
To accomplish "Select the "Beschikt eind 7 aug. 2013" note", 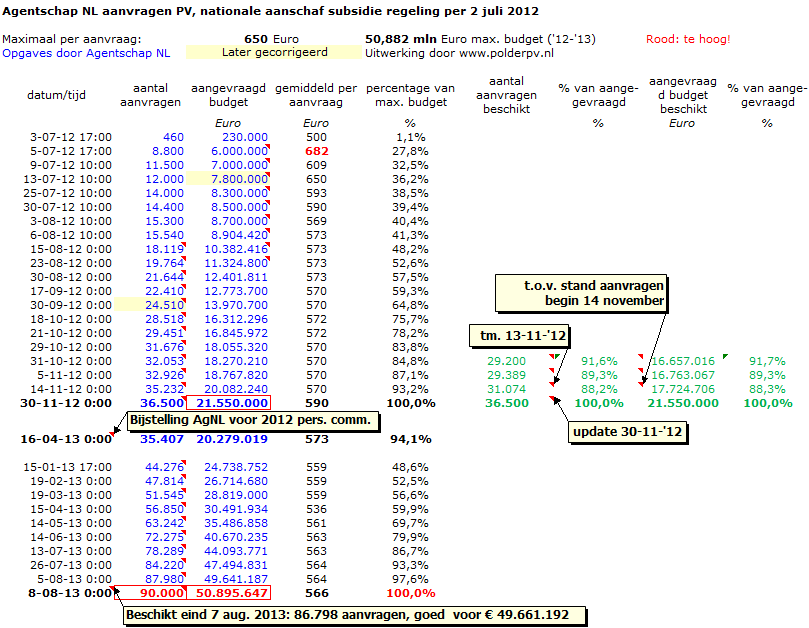I will pyautogui.click(x=346, y=614).
